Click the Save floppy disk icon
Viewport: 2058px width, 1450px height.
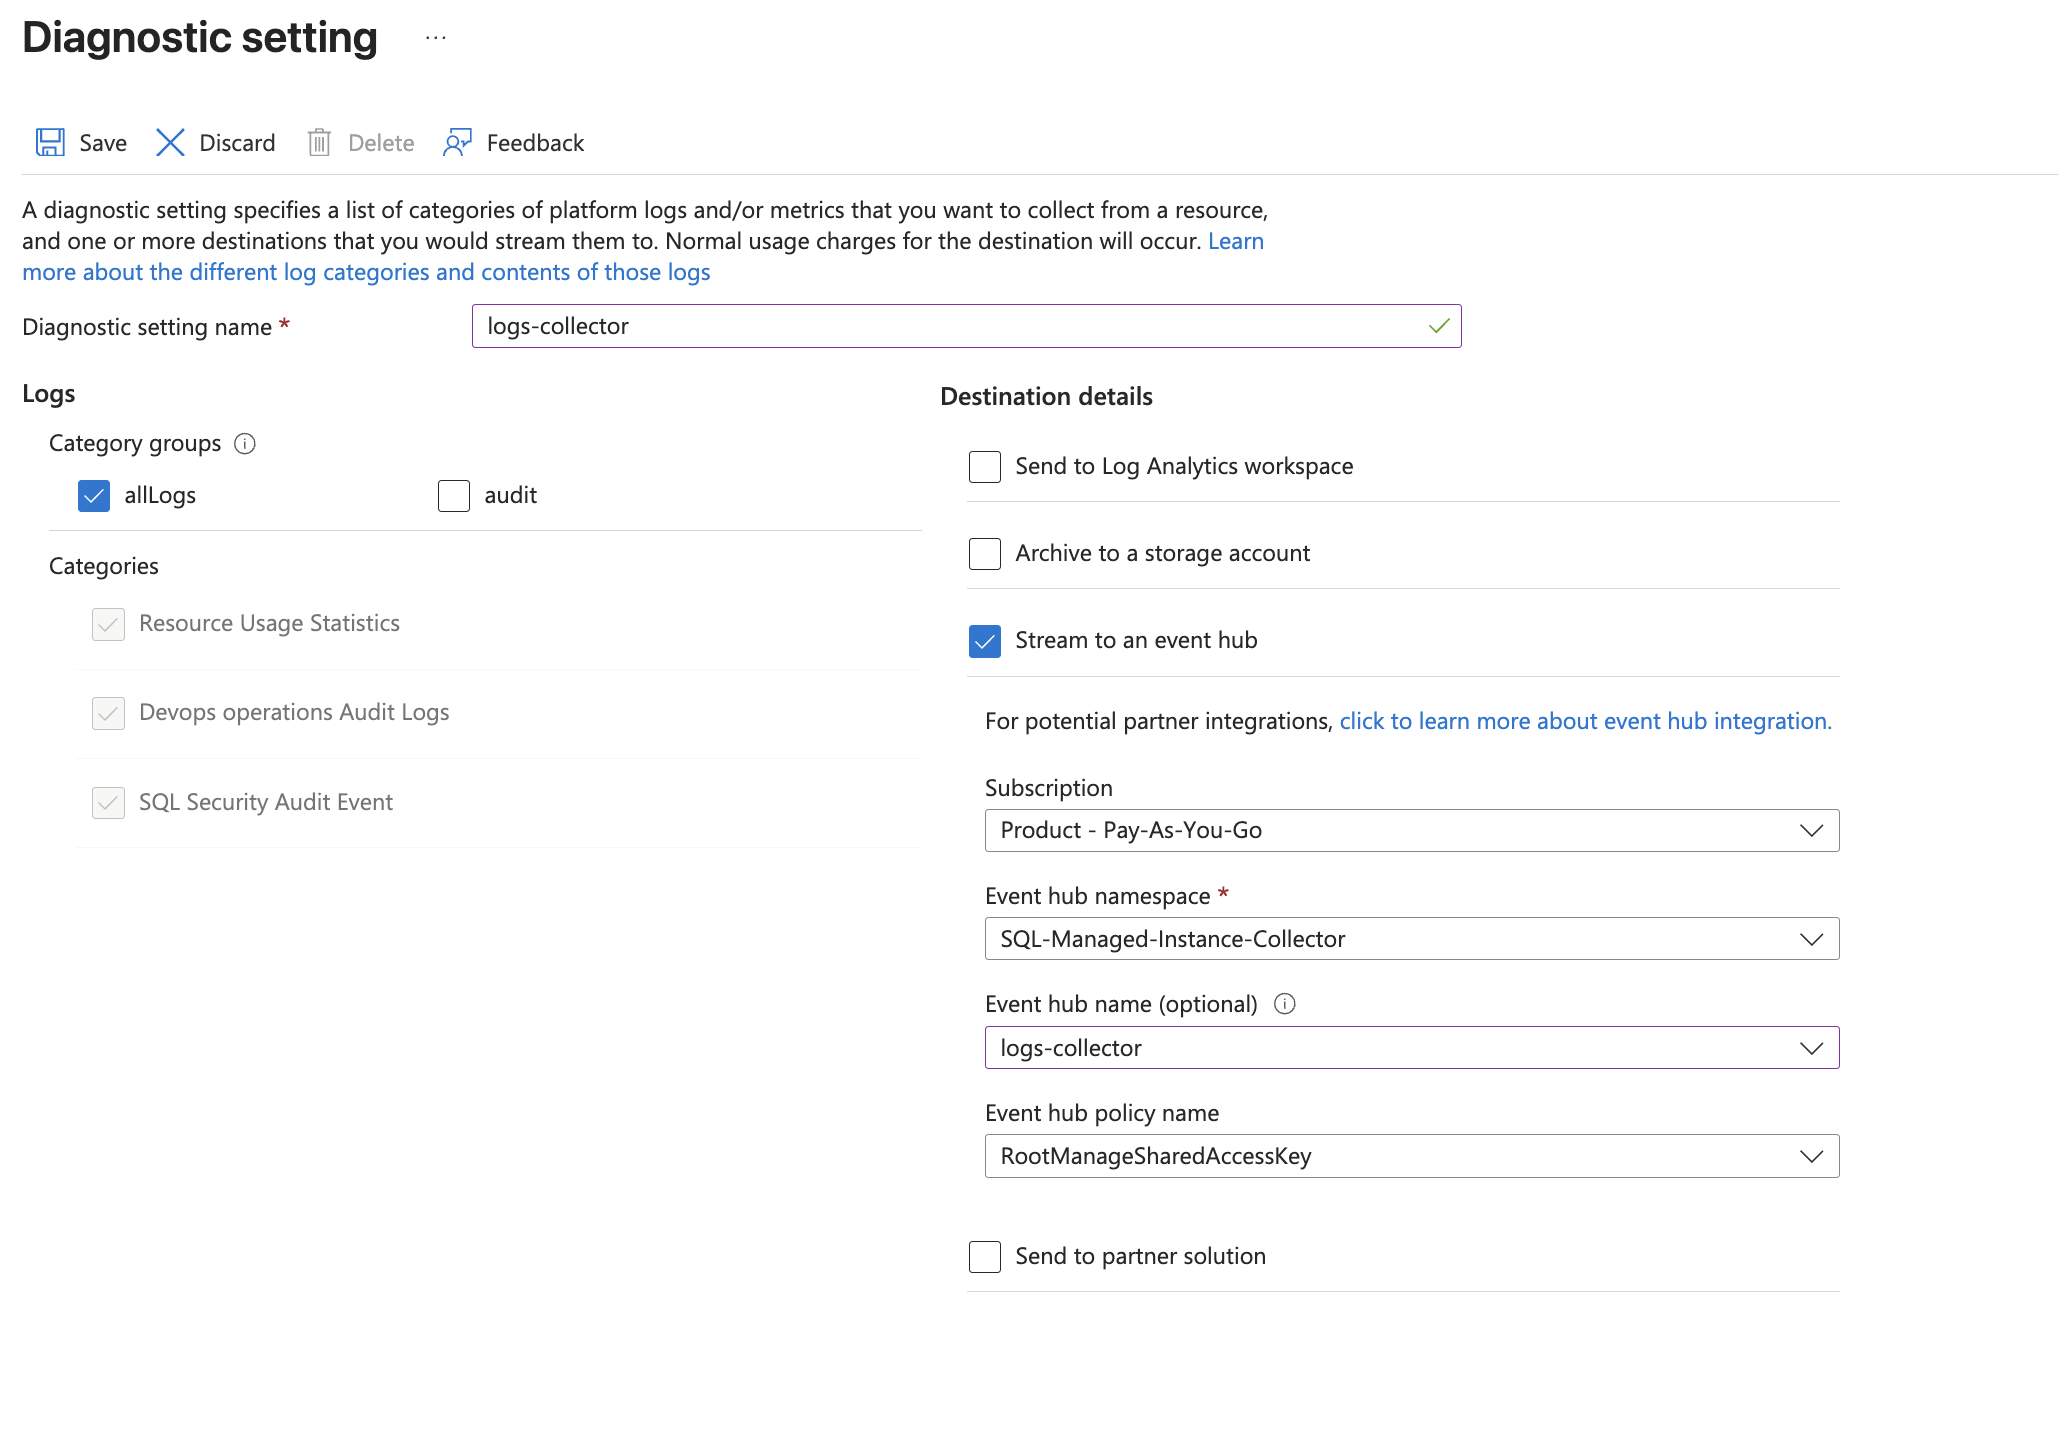coord(50,143)
